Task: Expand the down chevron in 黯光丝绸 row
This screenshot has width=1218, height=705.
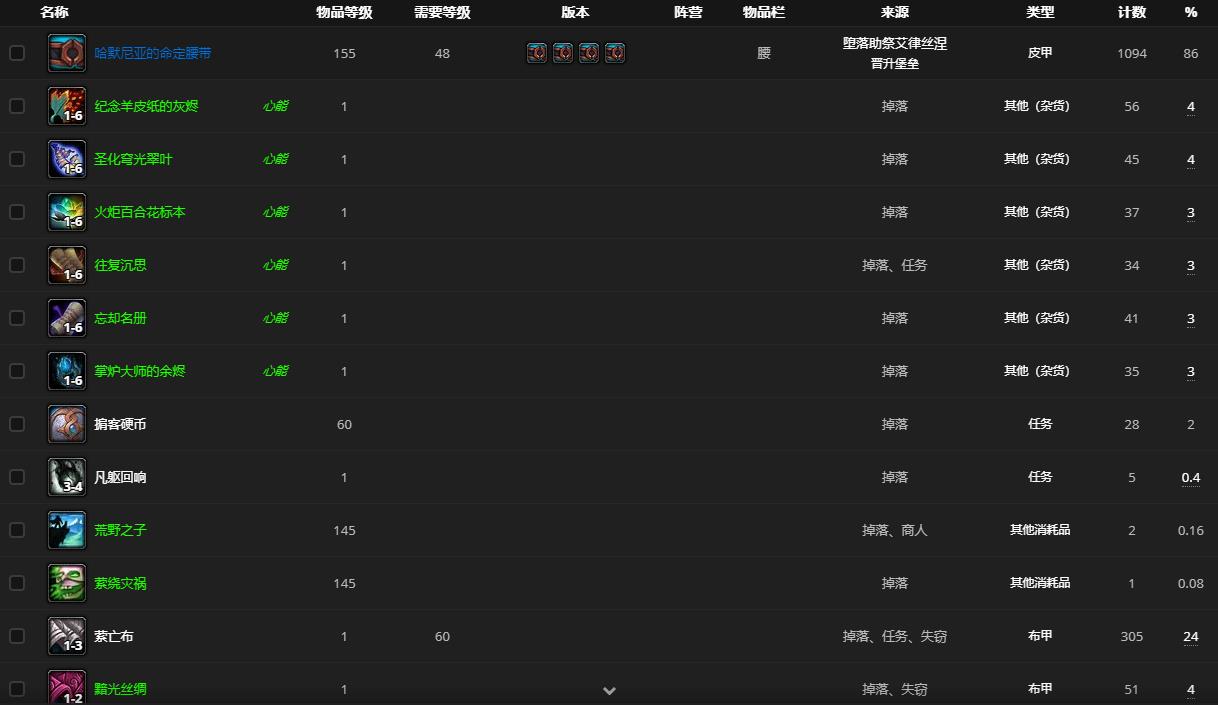Action: coord(609,690)
